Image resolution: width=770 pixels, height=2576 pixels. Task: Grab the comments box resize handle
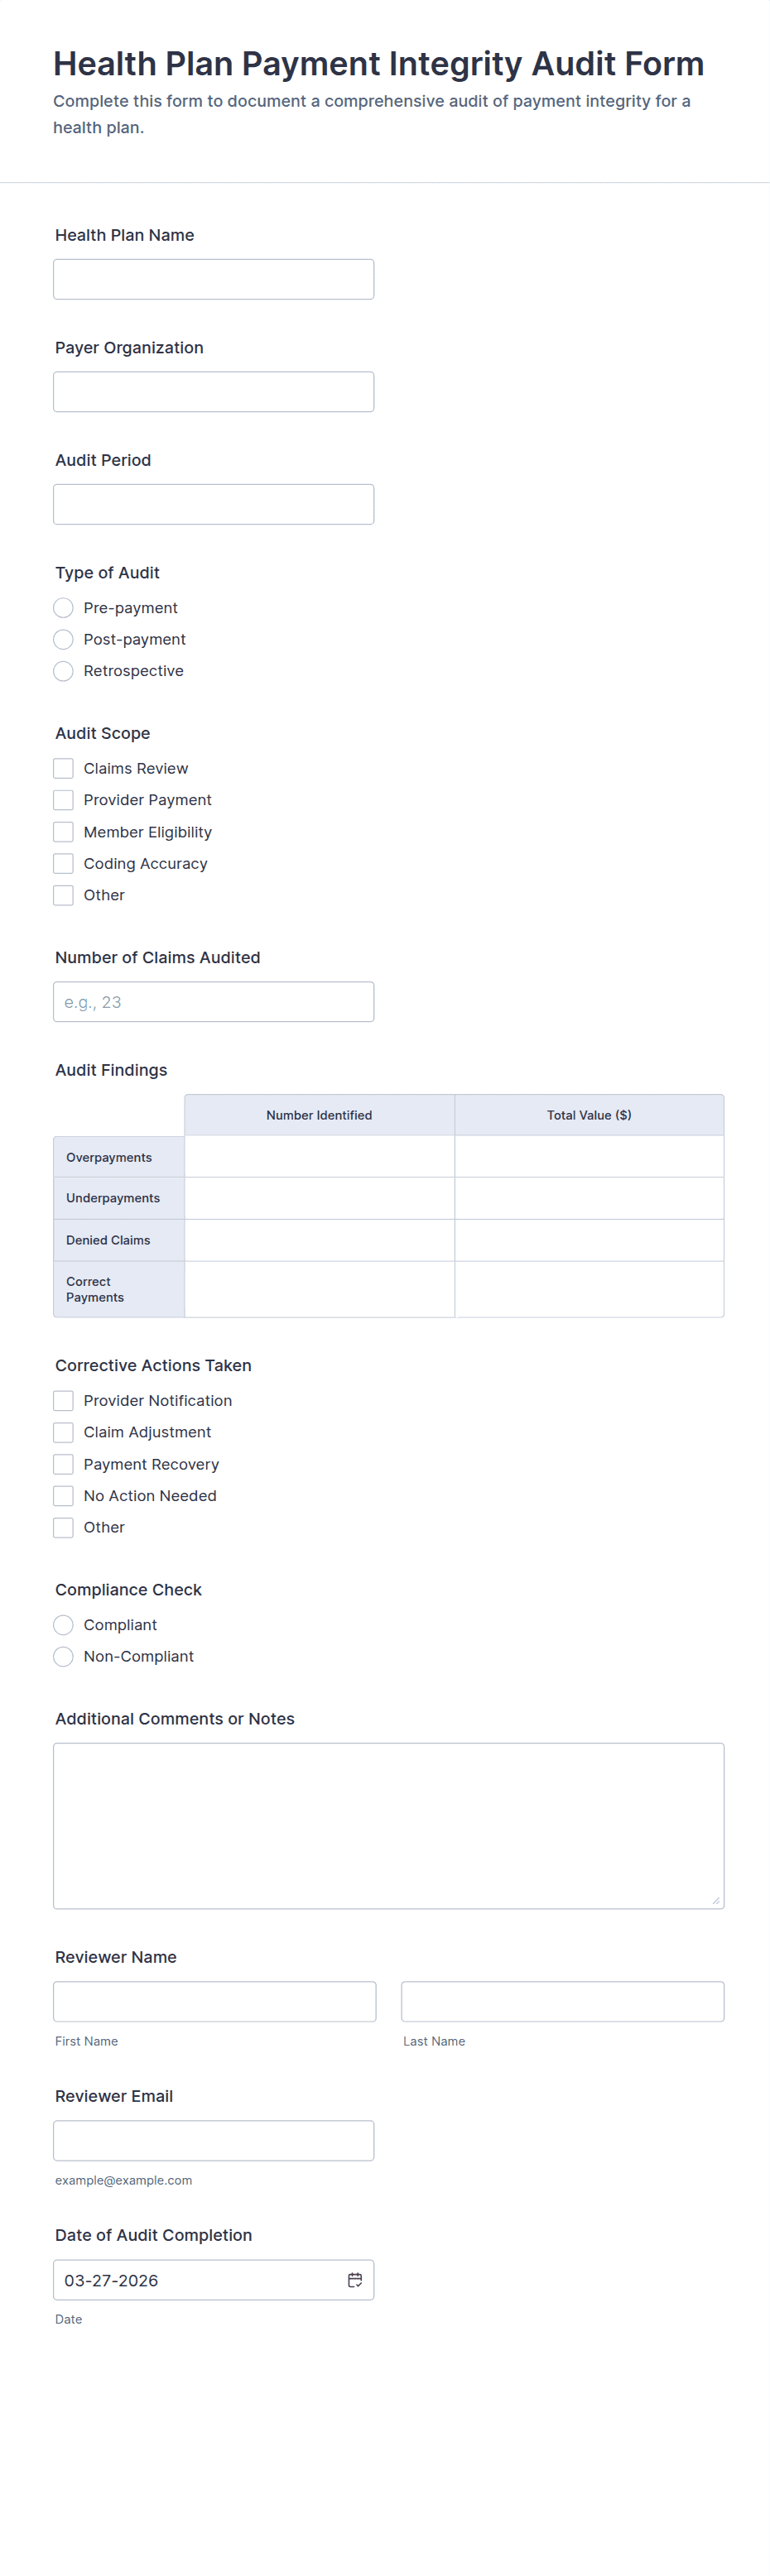716,1900
